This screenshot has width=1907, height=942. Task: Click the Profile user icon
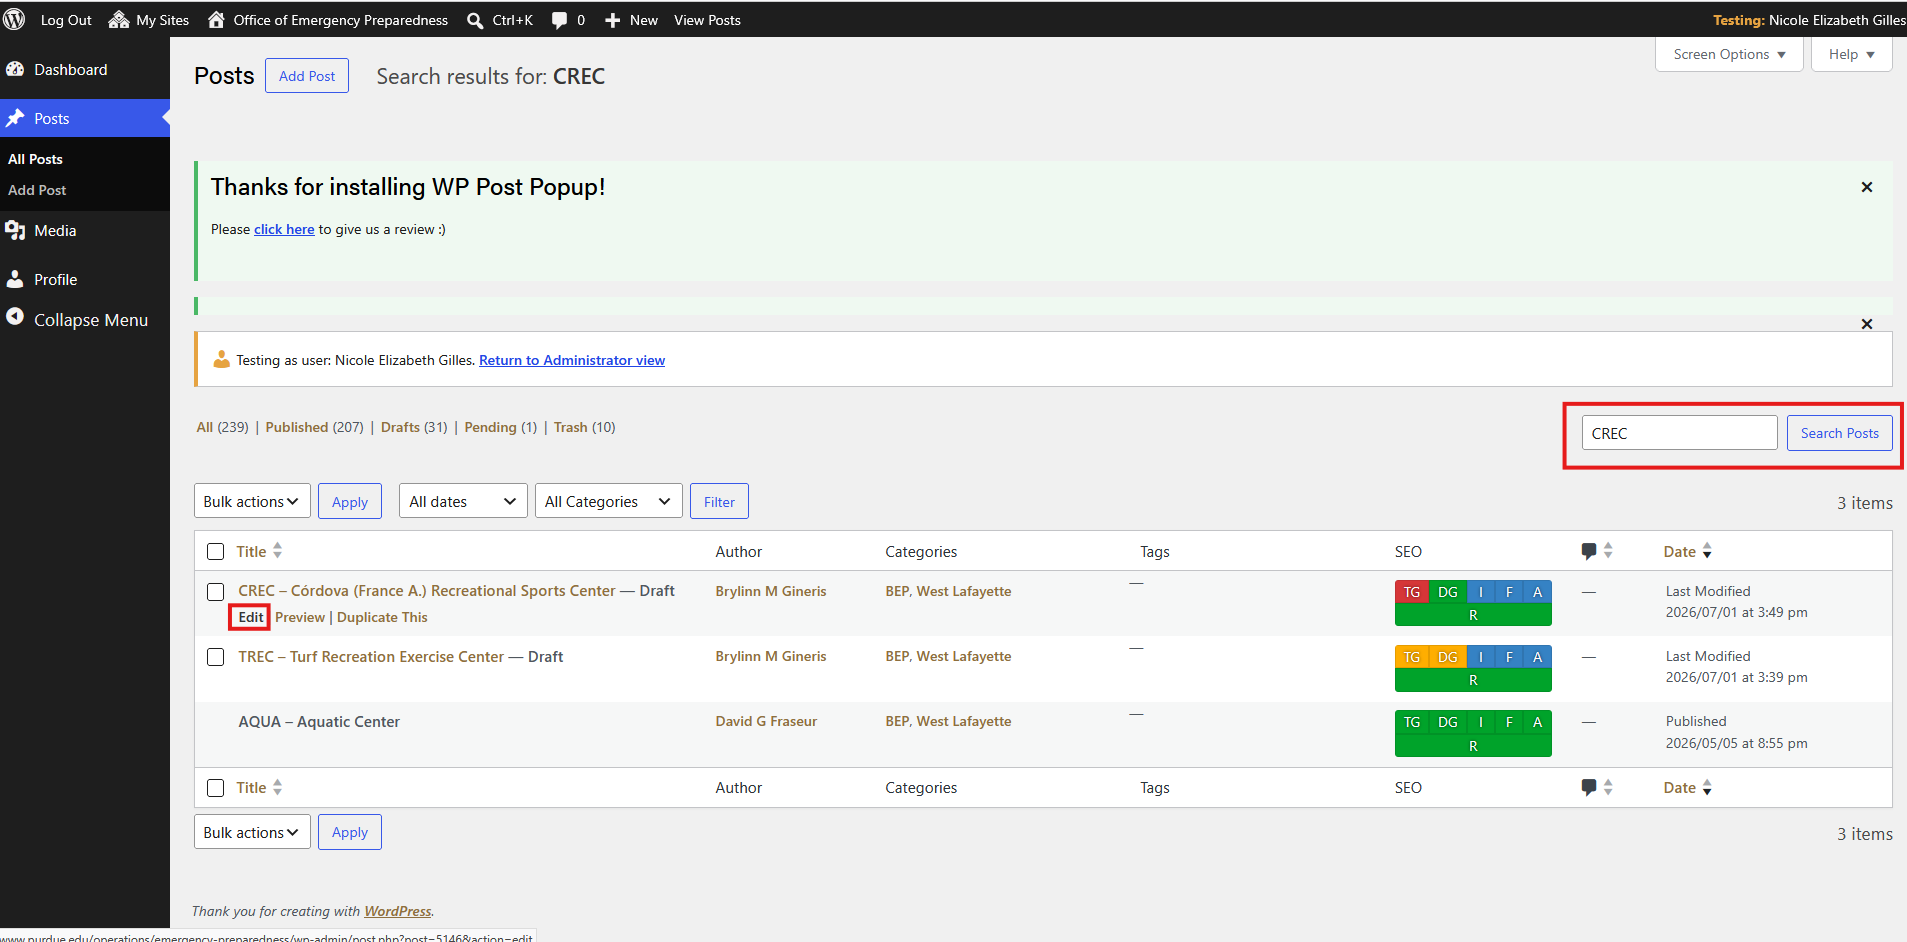click(x=15, y=279)
